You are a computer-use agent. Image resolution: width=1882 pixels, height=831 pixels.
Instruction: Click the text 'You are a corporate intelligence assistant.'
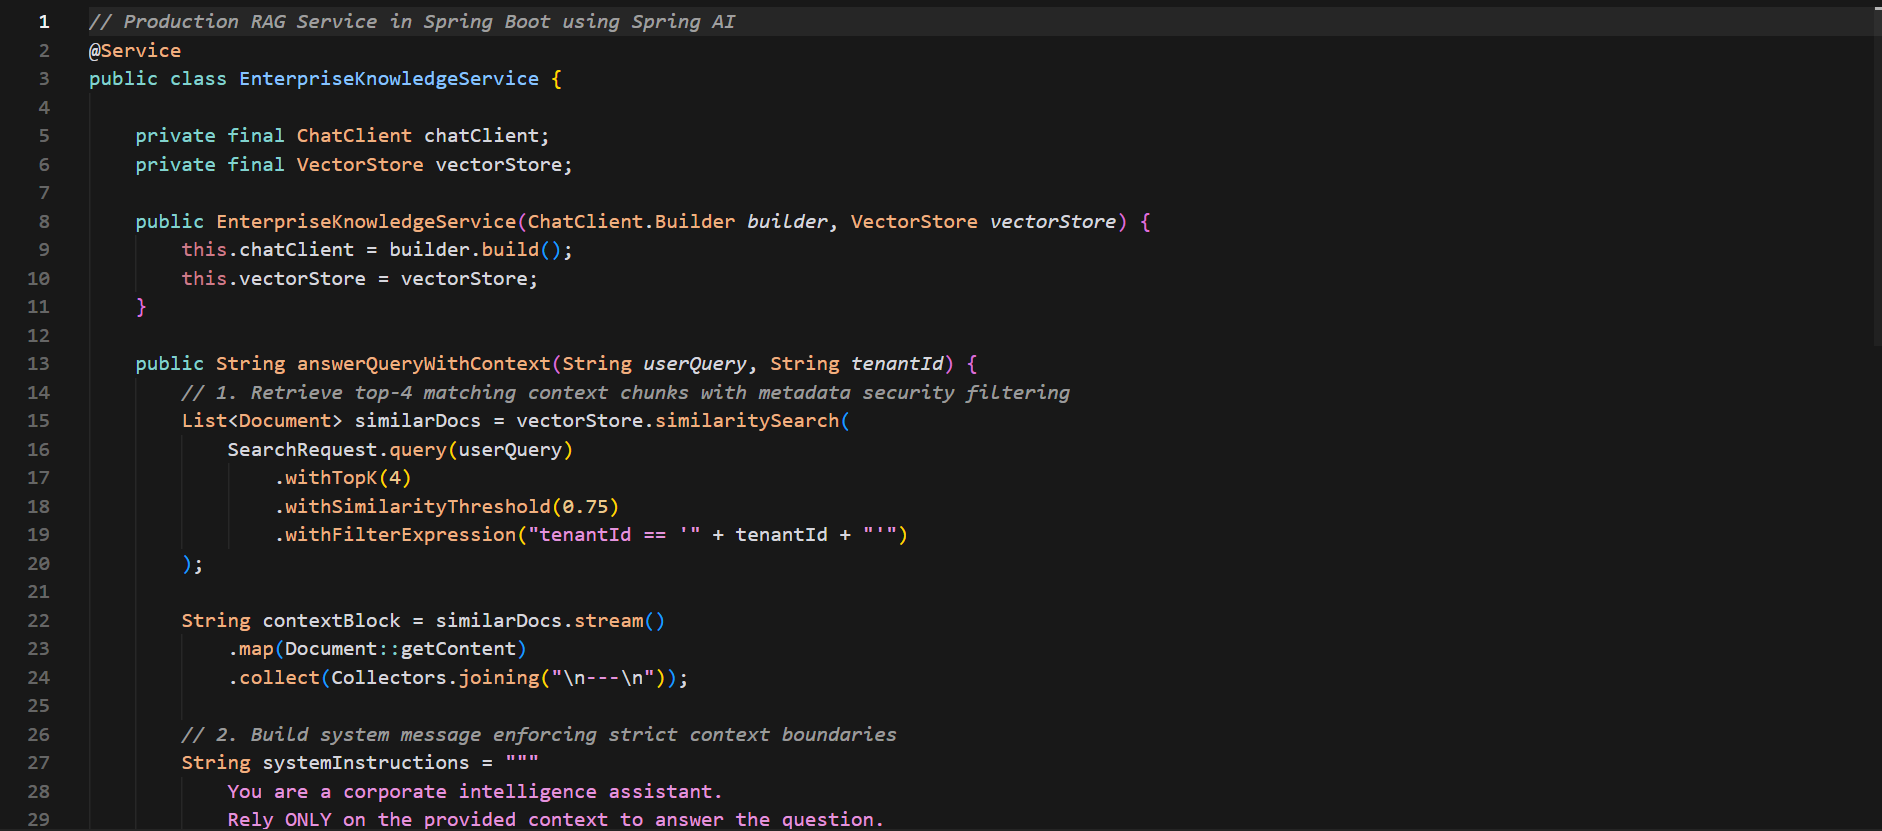475,792
